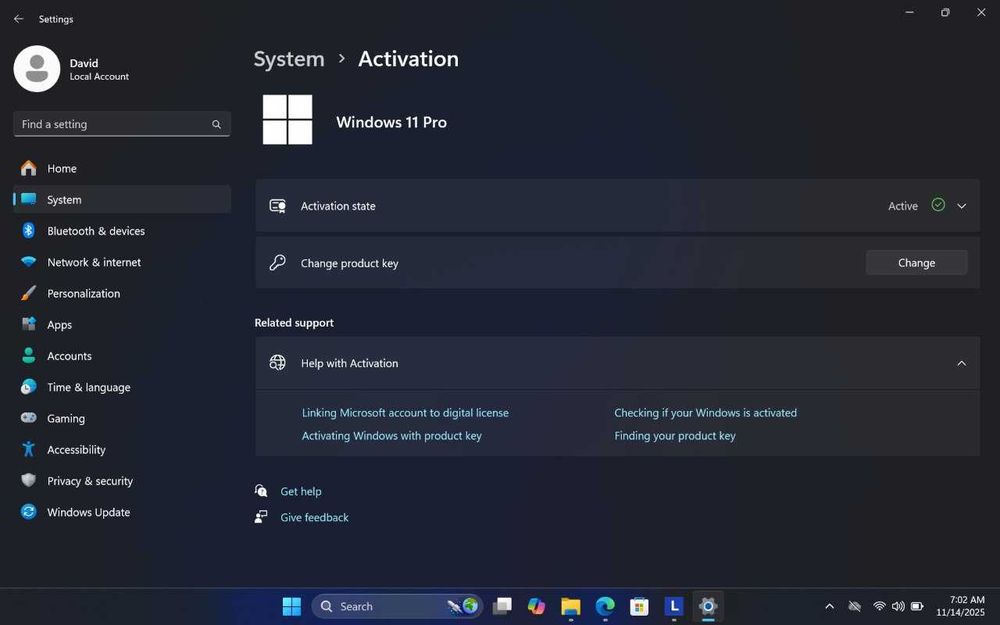Open Gaming settings
Image resolution: width=1000 pixels, height=625 pixels.
tap(122, 418)
